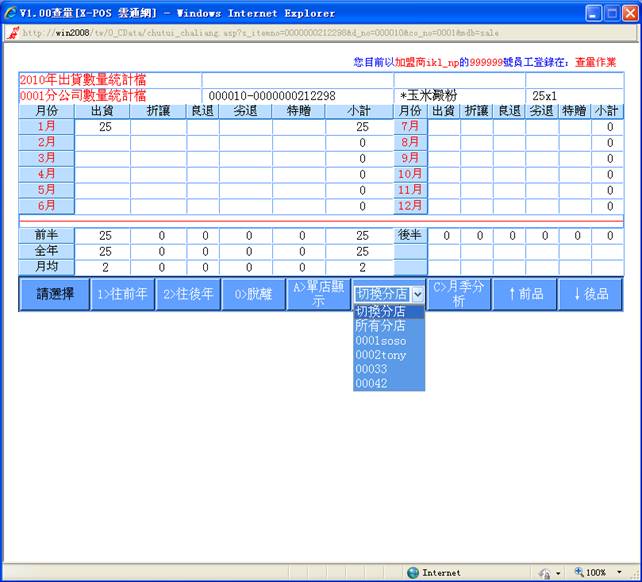Click the Internet zone globe icon
Screen dimensions: 642x582
(410, 573)
